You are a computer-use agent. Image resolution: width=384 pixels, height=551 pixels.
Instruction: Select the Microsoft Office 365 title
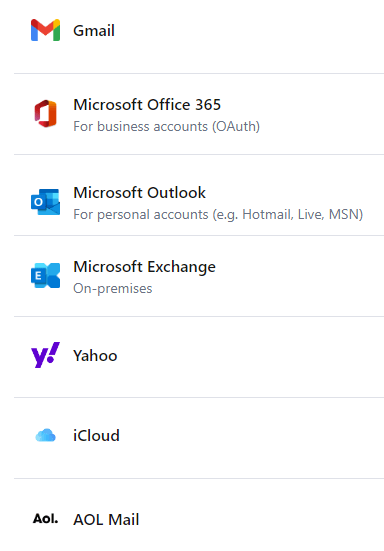click(x=147, y=105)
